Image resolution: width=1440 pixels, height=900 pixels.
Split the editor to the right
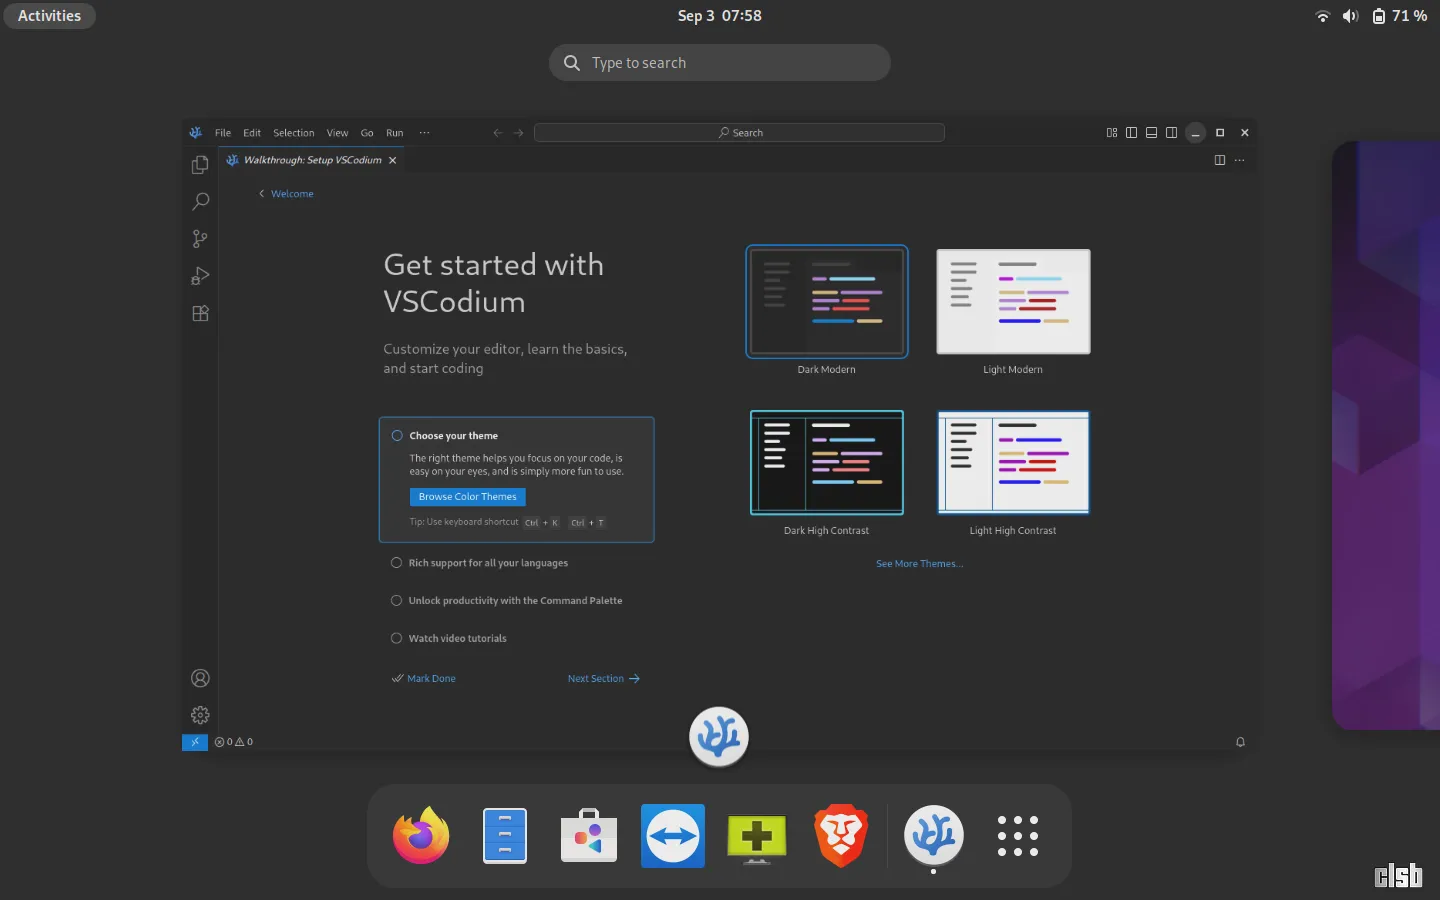click(1220, 160)
